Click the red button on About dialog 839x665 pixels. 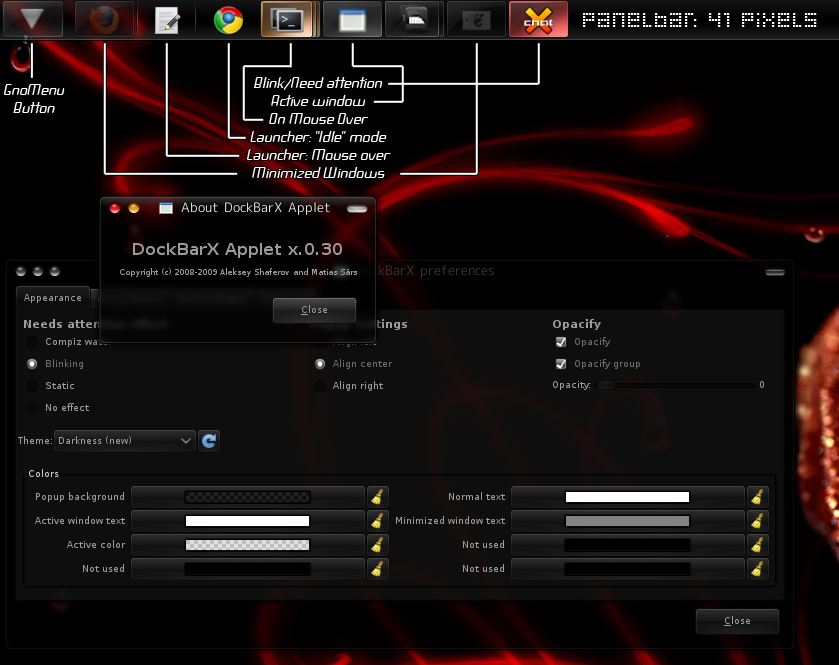point(115,208)
